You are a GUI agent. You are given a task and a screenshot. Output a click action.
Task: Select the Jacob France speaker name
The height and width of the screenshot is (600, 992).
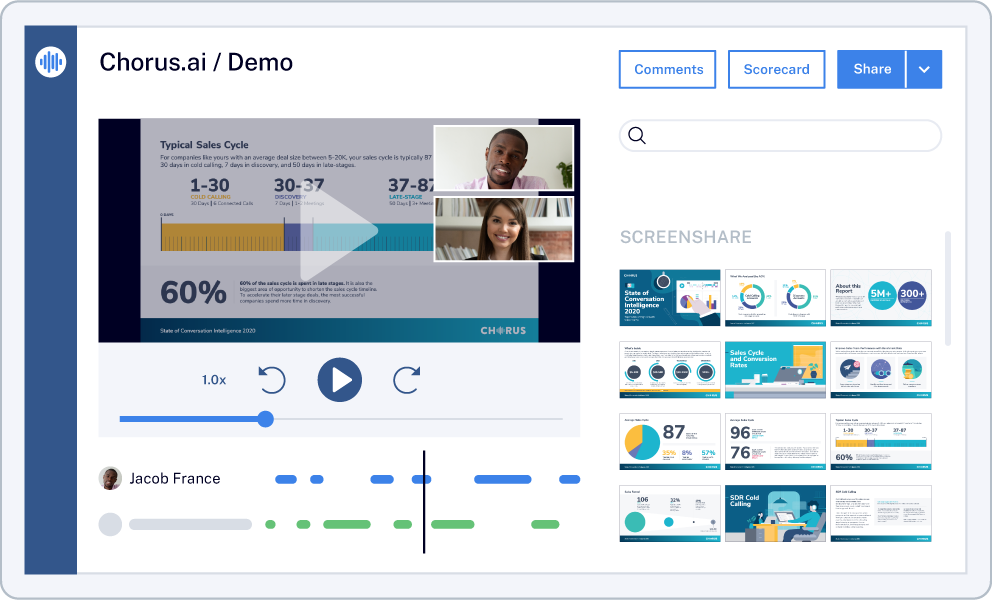coord(175,478)
